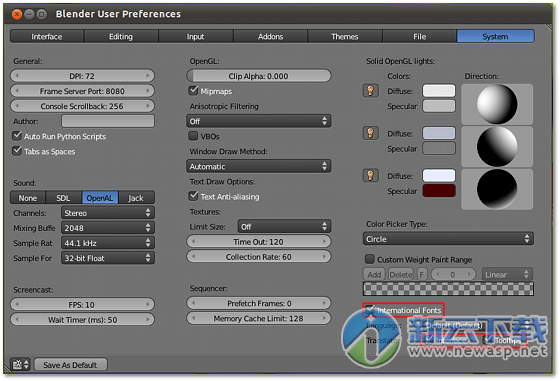Click the first light Diffuse color swatch
This screenshot has width=560, height=381.
pos(439,91)
